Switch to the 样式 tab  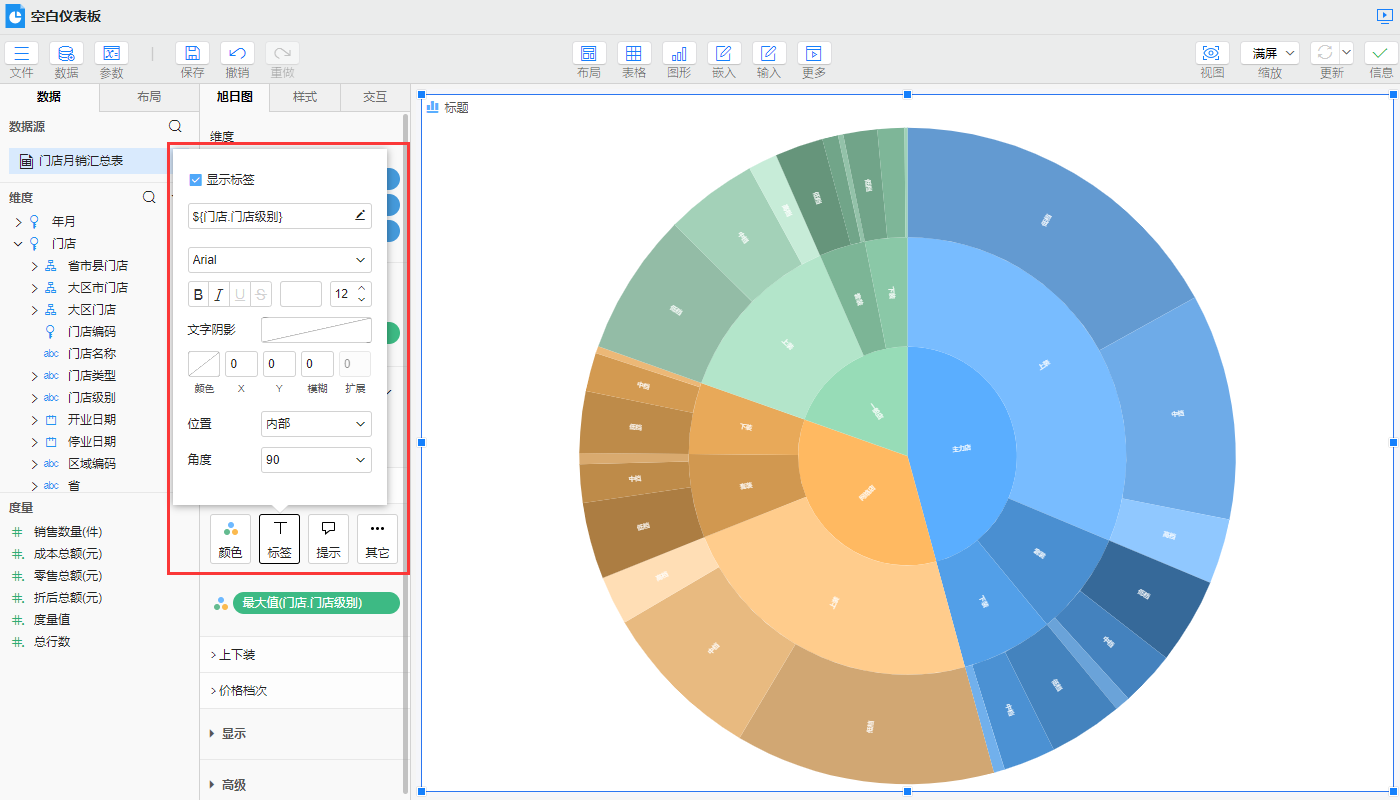(305, 97)
